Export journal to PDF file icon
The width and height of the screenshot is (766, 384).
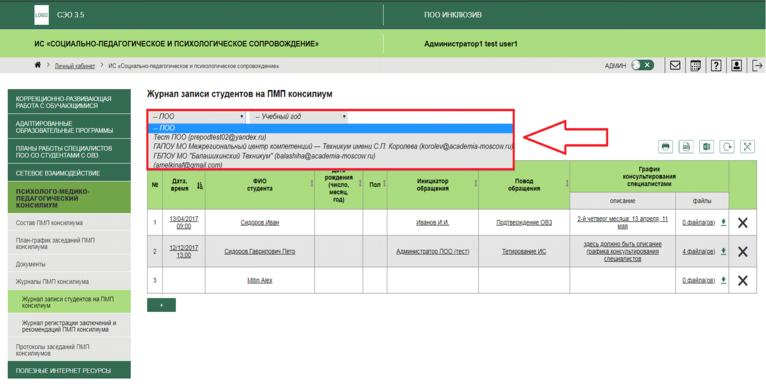tap(686, 147)
